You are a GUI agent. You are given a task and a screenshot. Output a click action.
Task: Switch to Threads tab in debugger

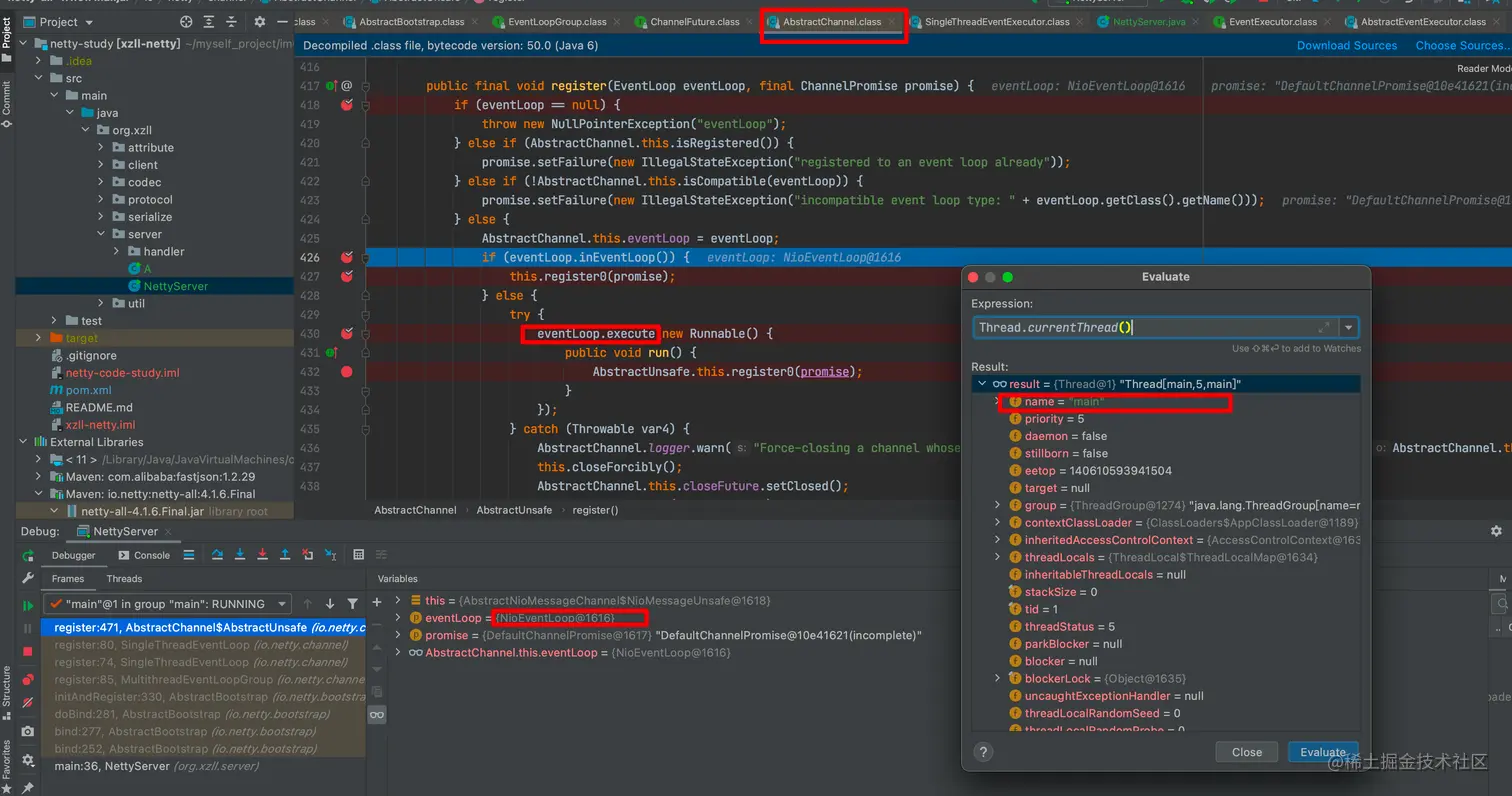coord(124,578)
